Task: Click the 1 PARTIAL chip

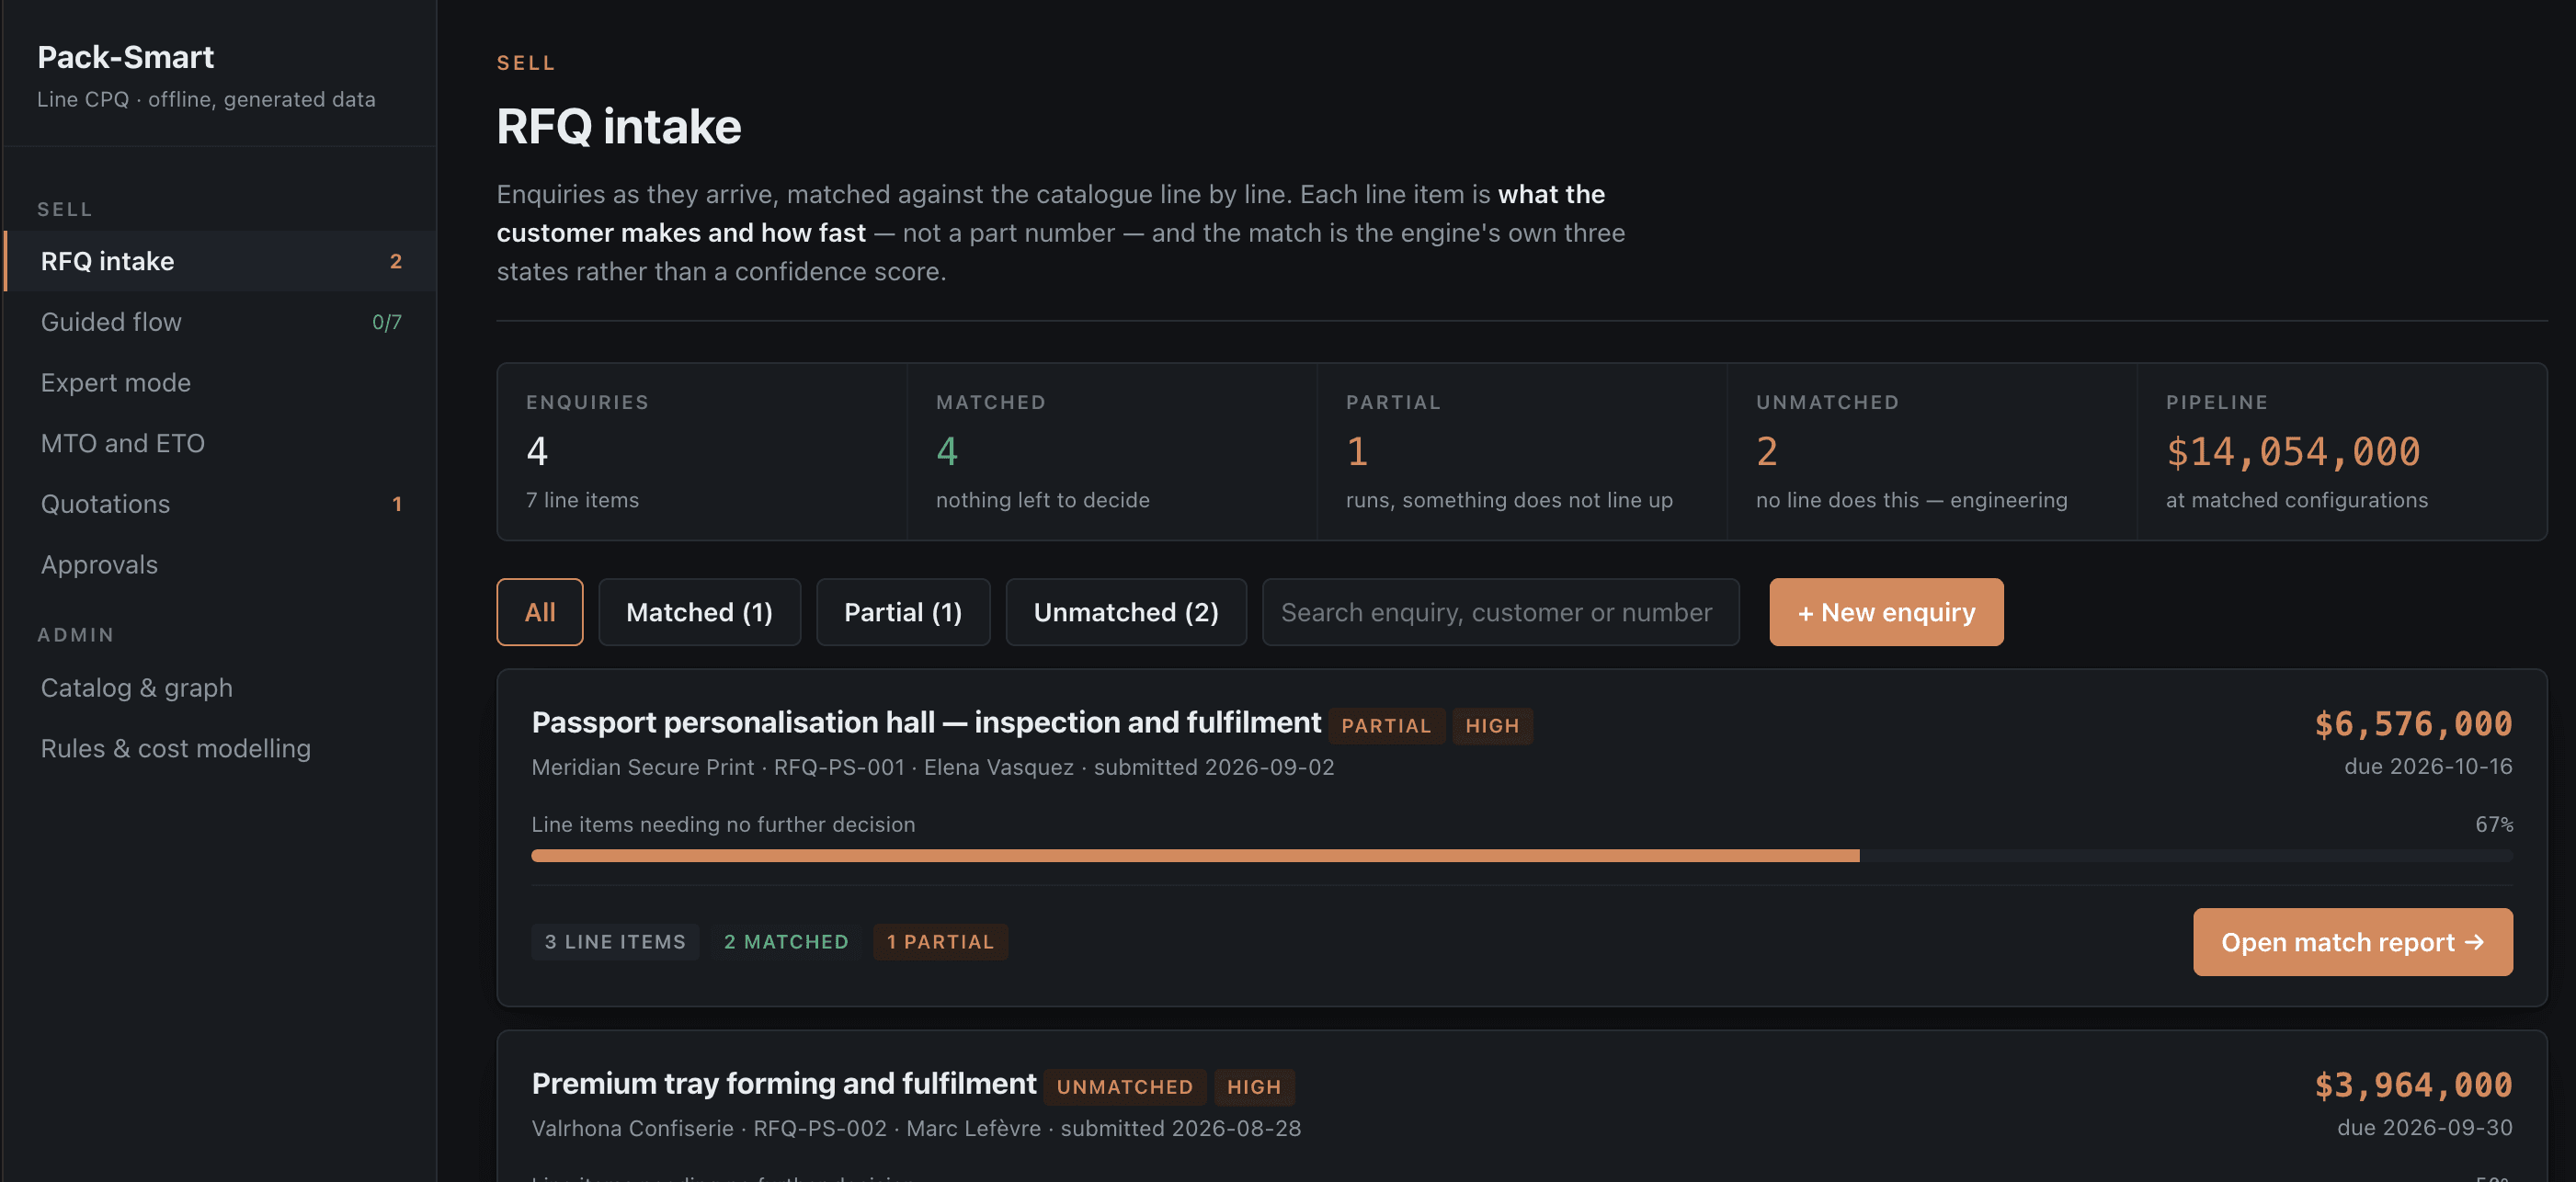Action: [x=940, y=942]
